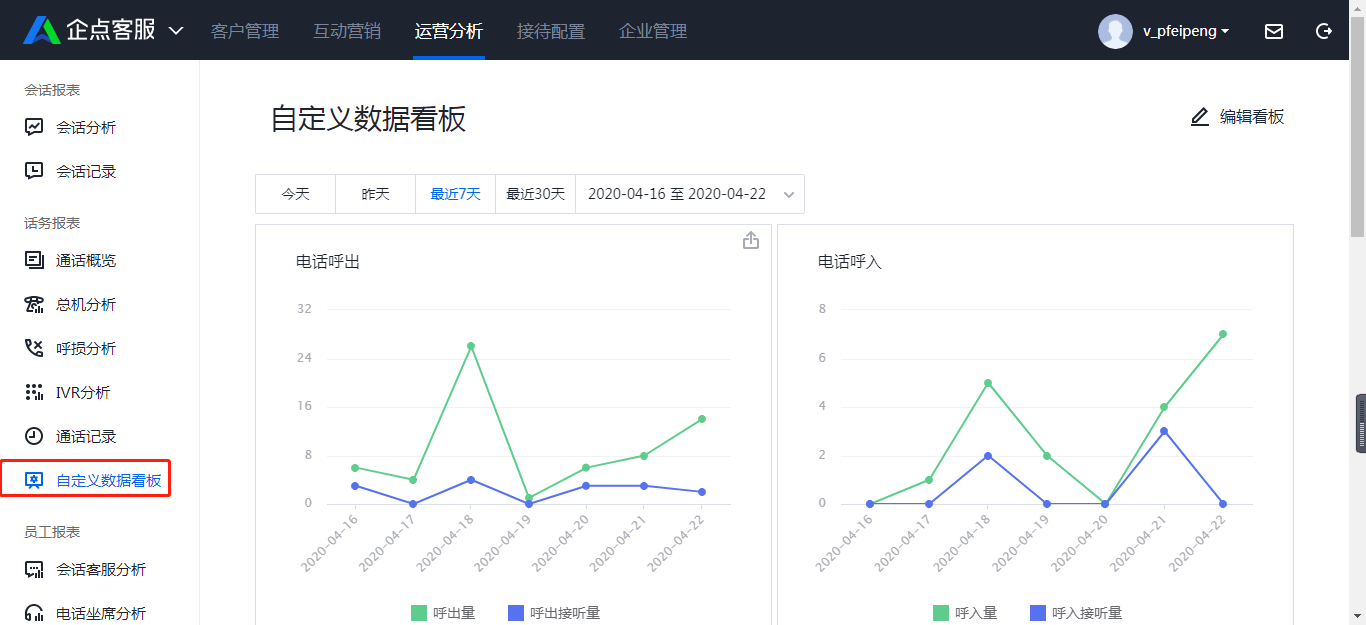Select the 昨天 time filter

click(376, 194)
